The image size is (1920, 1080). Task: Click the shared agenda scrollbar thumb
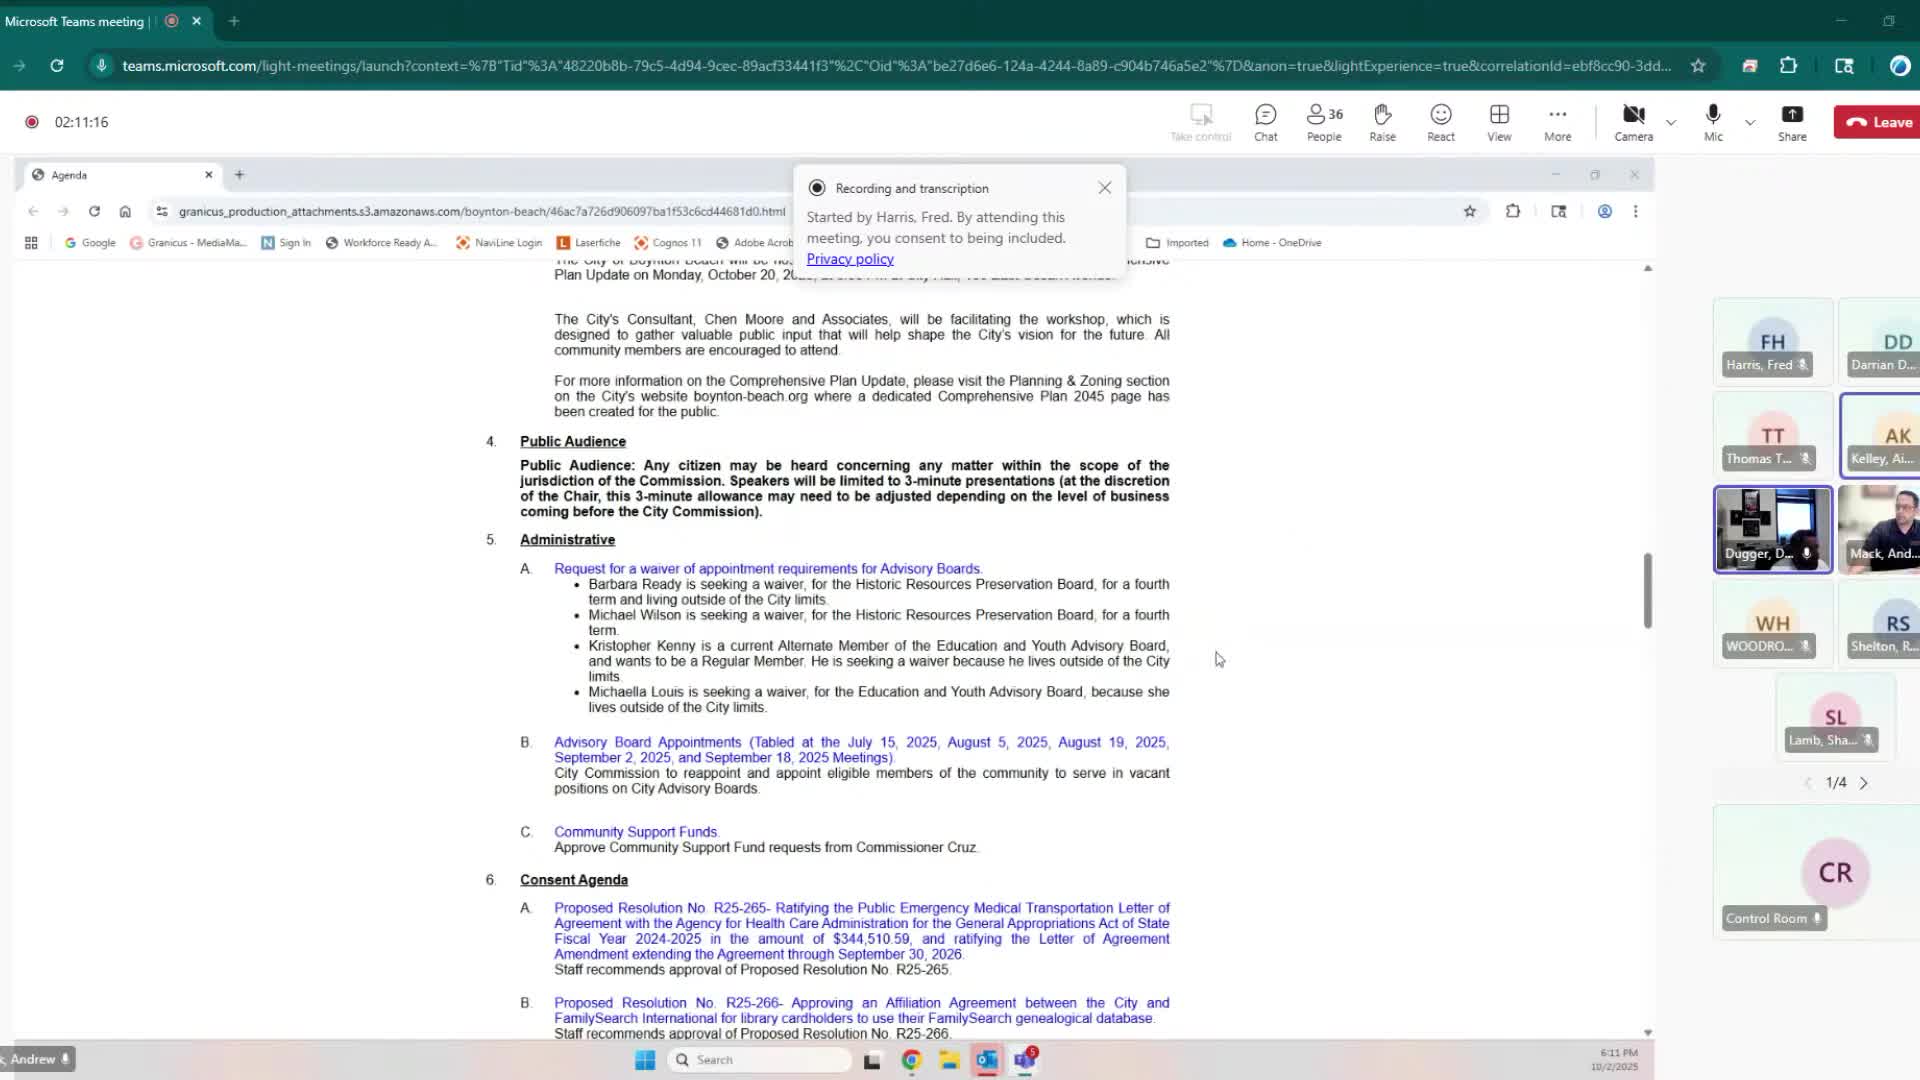[1647, 590]
